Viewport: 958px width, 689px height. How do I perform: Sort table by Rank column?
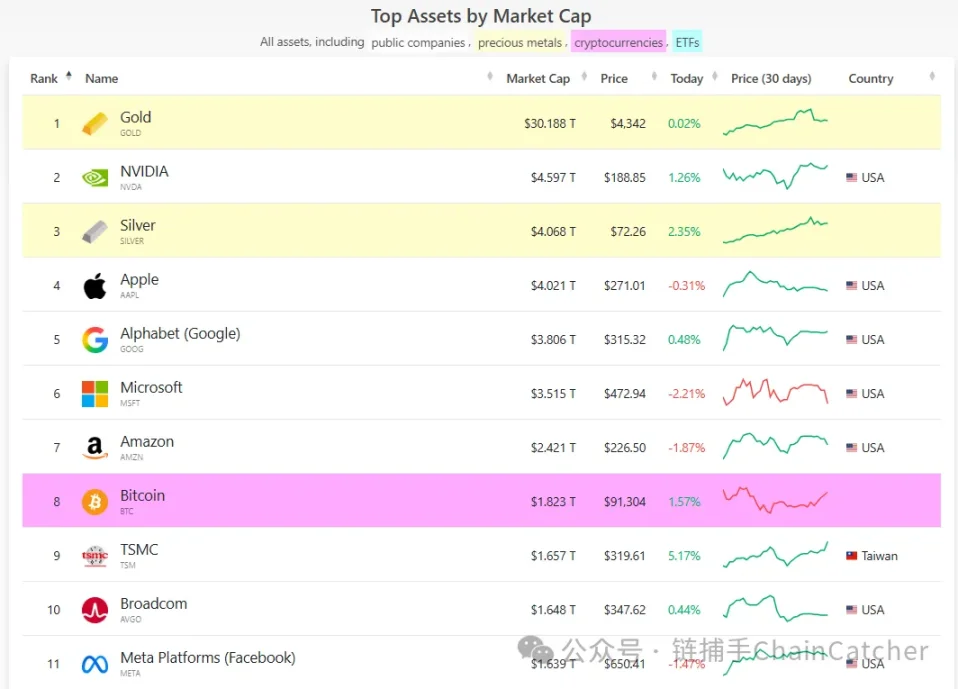tap(44, 79)
